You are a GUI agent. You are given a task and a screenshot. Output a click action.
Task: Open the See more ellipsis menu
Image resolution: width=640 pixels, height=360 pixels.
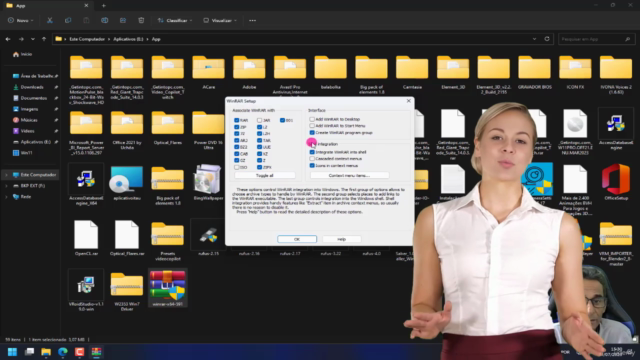[252, 20]
